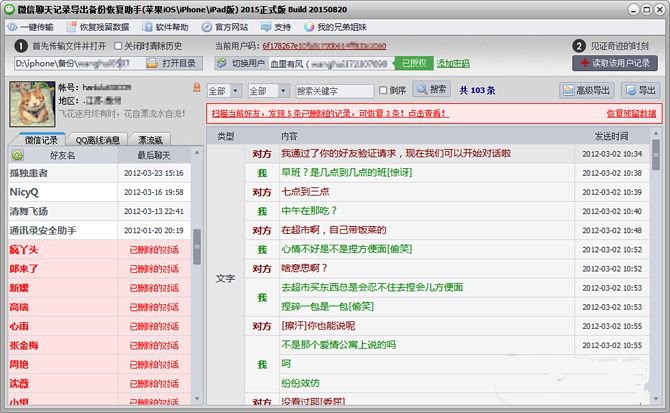The image size is (670, 413).
Task: Click the chat list scroll down arrow
Action: tap(656, 399)
